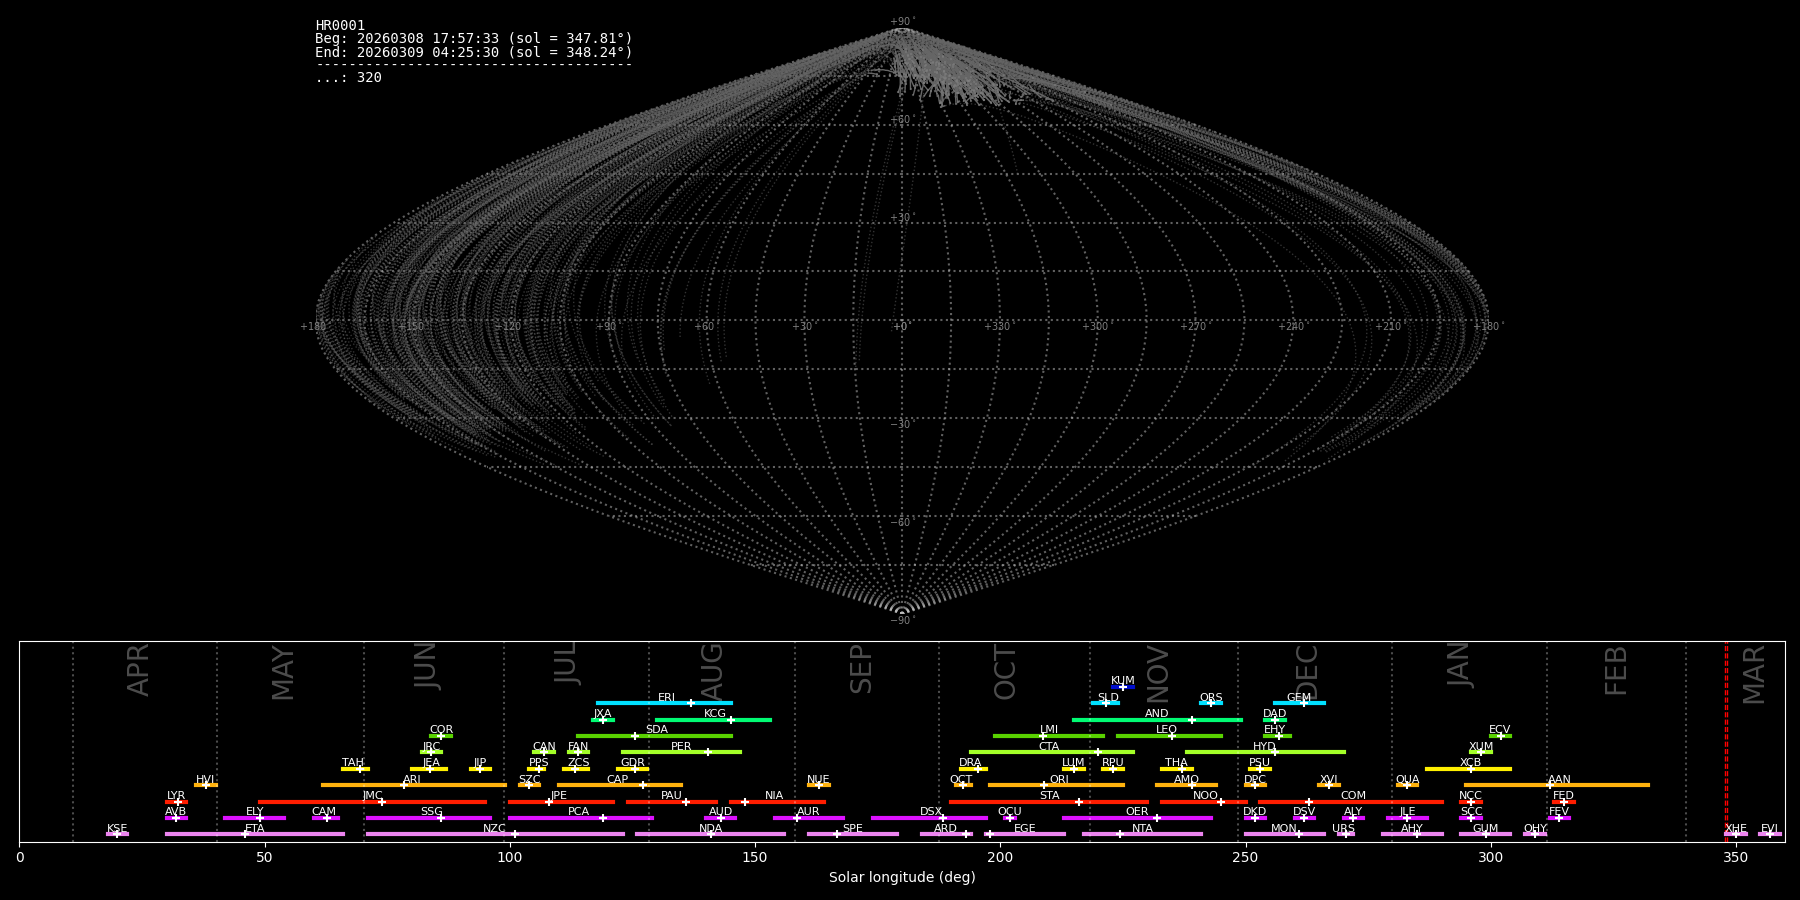Click the PER shower label
The width and height of the screenshot is (1800, 900).
click(681, 747)
